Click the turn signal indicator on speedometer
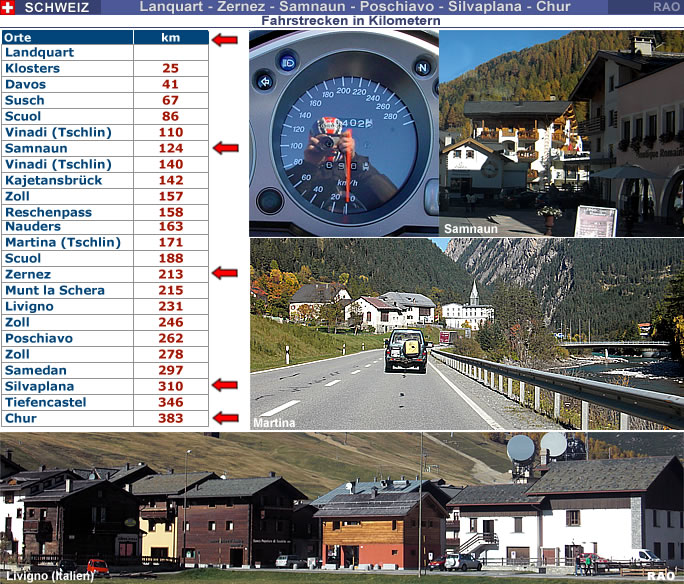The width and height of the screenshot is (684, 584). tap(264, 81)
